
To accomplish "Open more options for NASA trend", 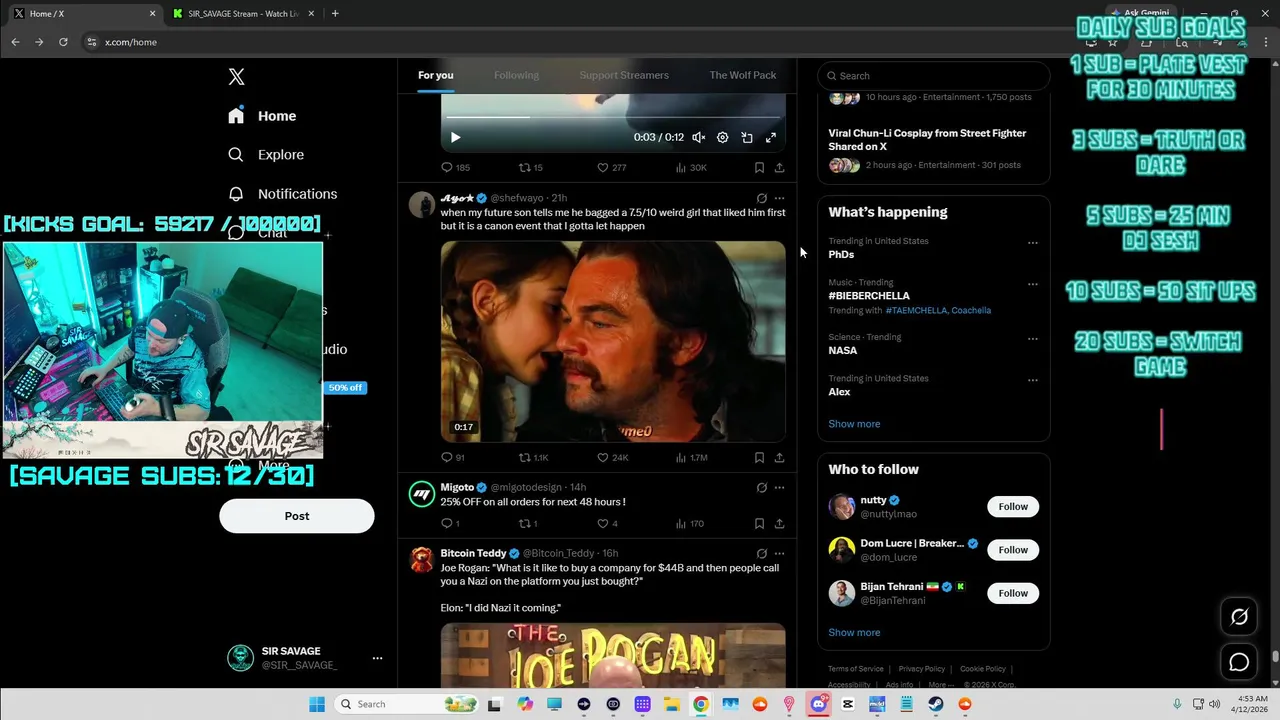I will [x=1033, y=339].
